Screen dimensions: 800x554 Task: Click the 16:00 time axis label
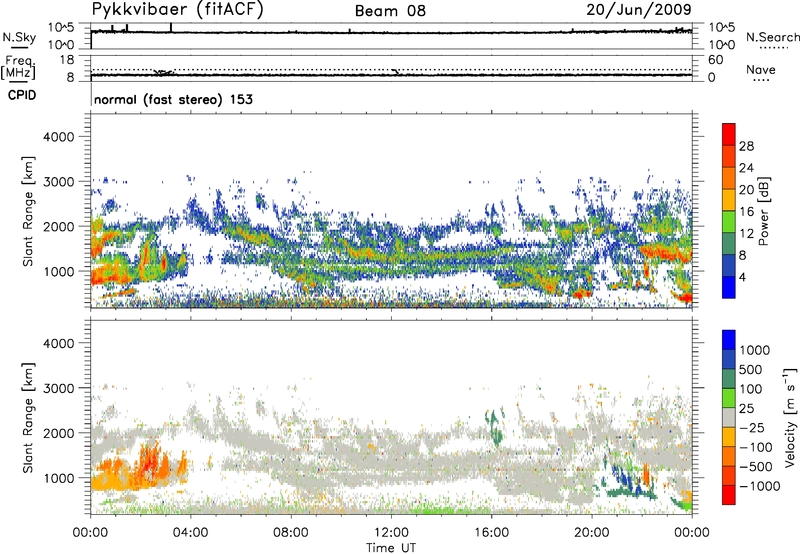pos(491,533)
